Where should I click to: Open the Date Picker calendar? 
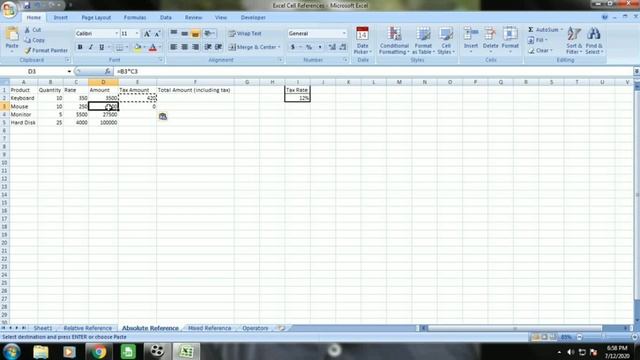tap(362, 40)
